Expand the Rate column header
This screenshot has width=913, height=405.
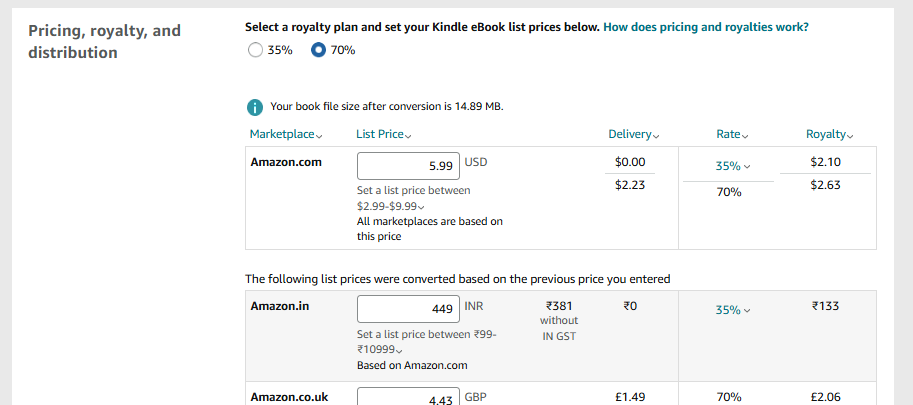[x=733, y=134]
